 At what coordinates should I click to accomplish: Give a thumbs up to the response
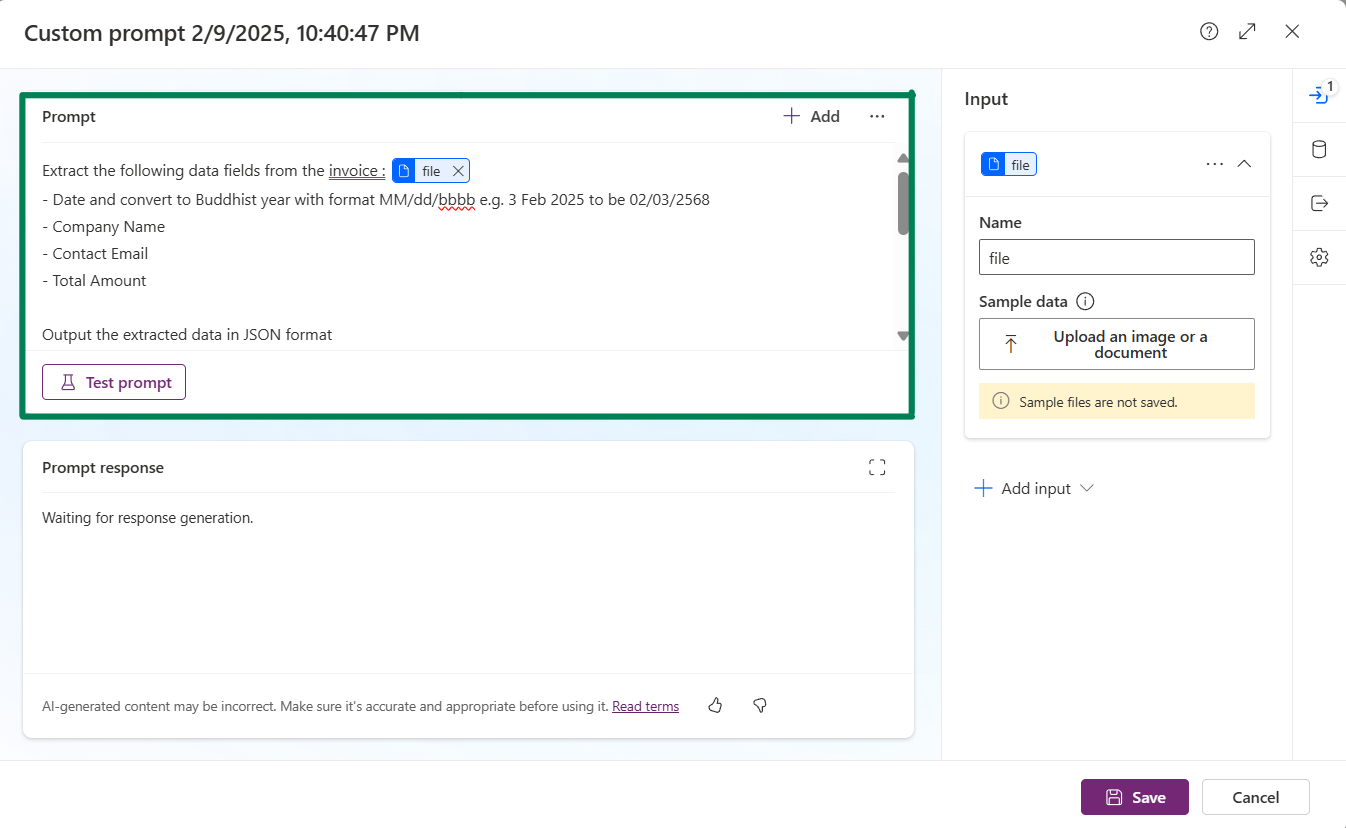pos(715,705)
